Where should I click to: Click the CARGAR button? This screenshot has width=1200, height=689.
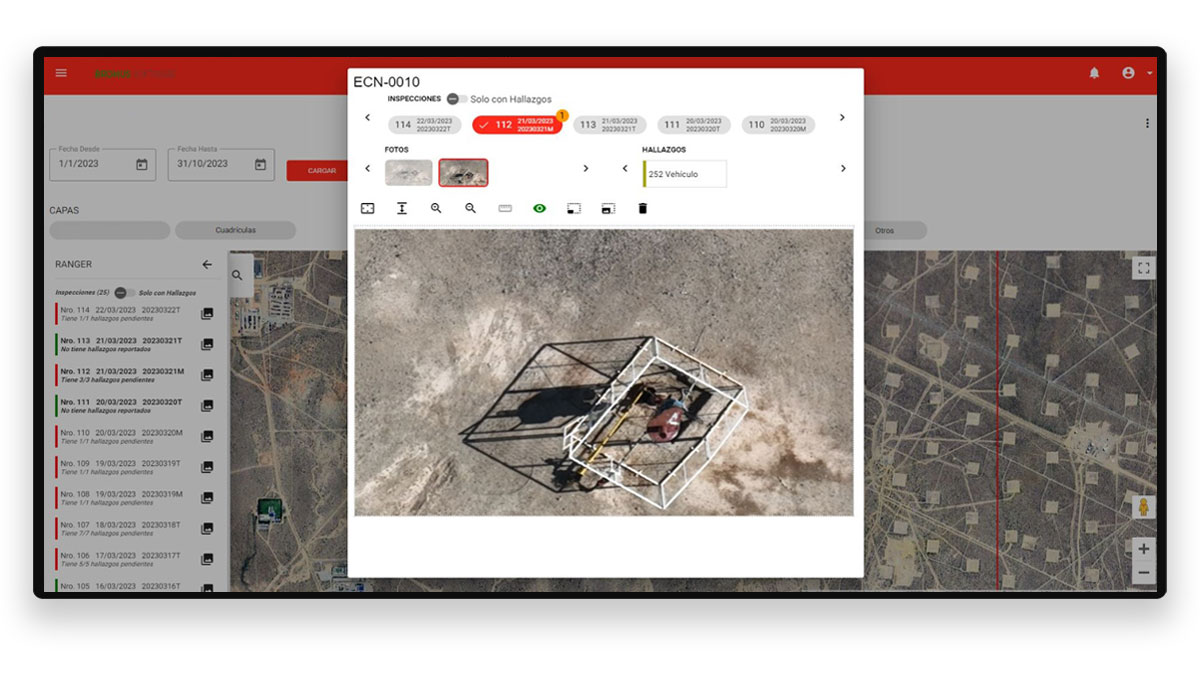coord(321,171)
